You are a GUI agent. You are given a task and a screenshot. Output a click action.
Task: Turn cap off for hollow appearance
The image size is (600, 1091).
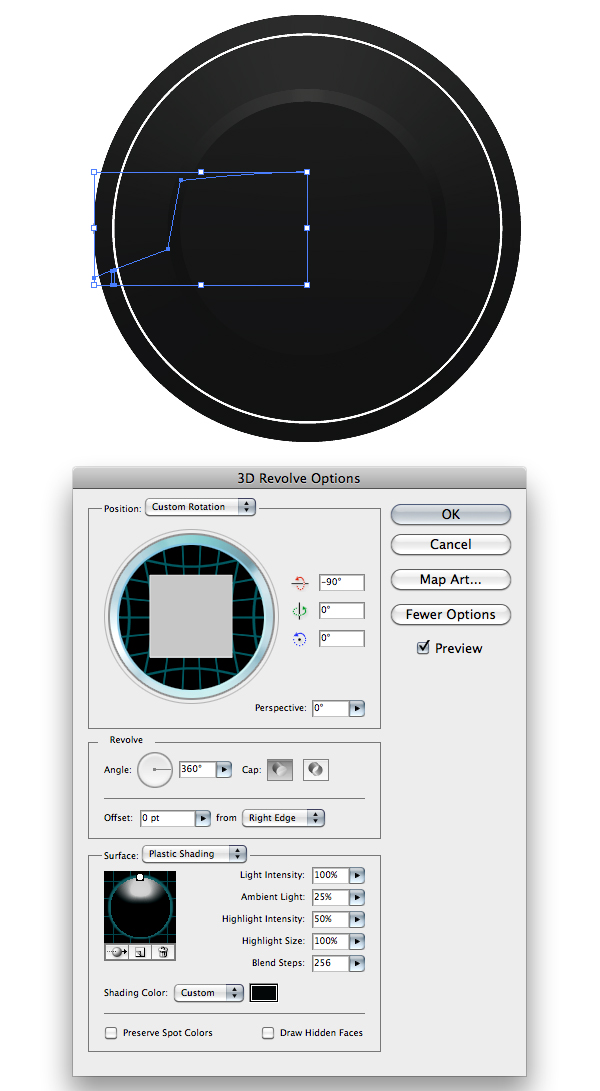tap(315, 770)
